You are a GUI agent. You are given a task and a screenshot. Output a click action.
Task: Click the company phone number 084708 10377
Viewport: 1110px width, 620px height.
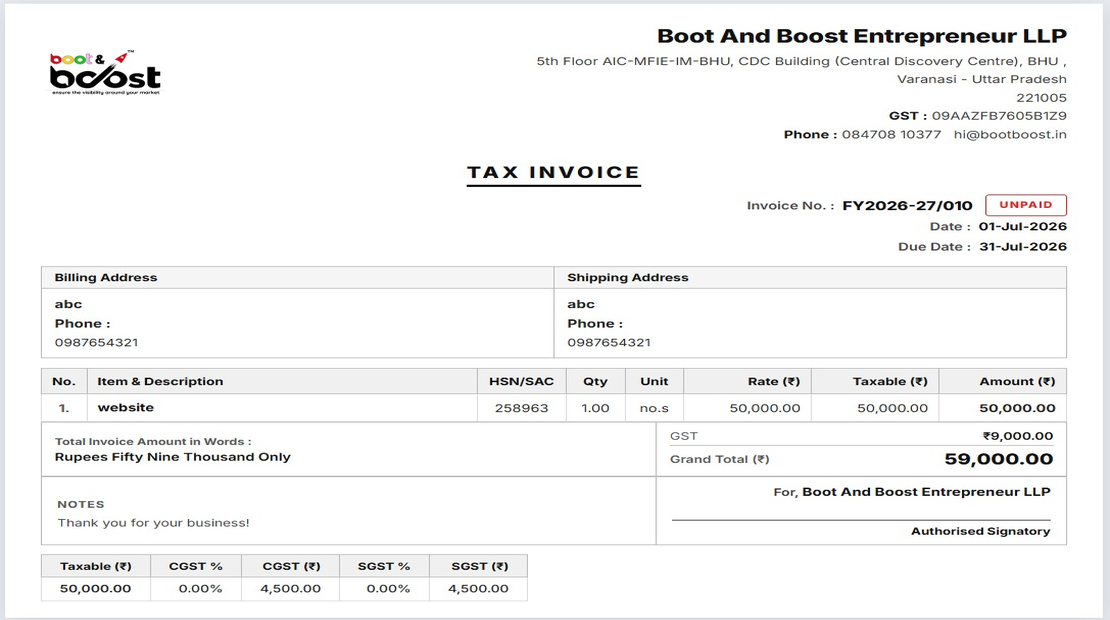click(x=891, y=134)
